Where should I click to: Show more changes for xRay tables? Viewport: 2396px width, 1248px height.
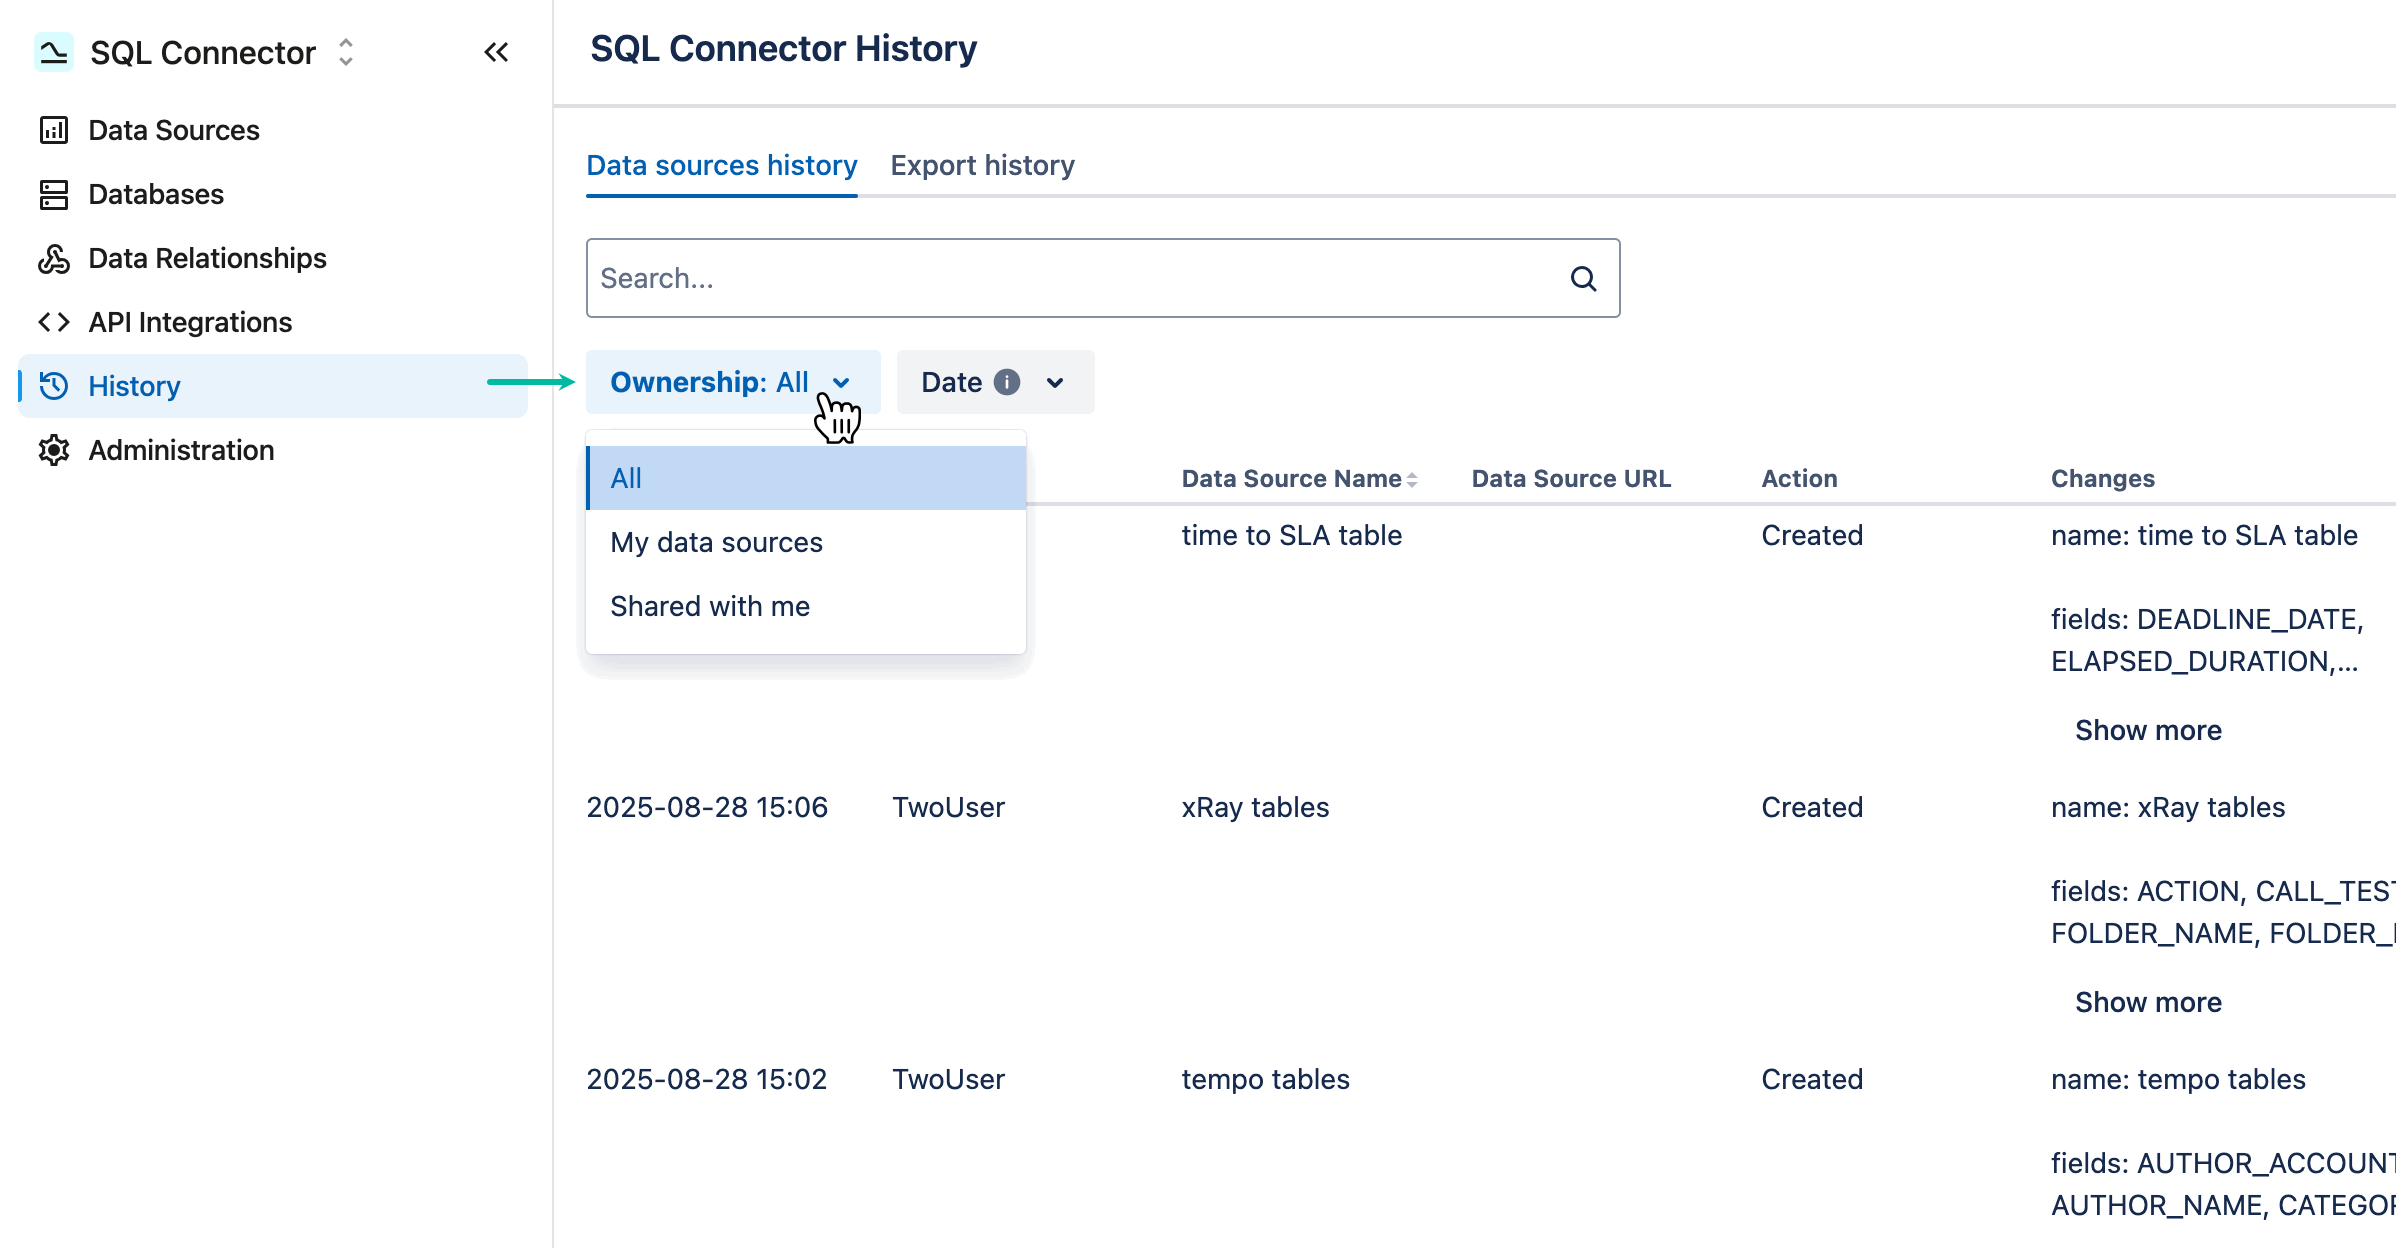pyautogui.click(x=2148, y=1001)
